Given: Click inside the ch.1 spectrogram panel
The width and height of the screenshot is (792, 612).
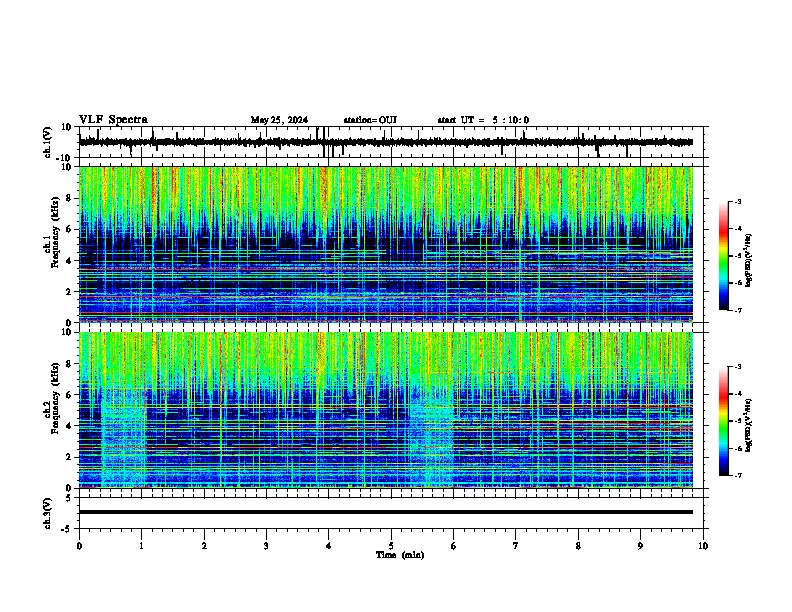Looking at the screenshot, I should coord(386,244).
